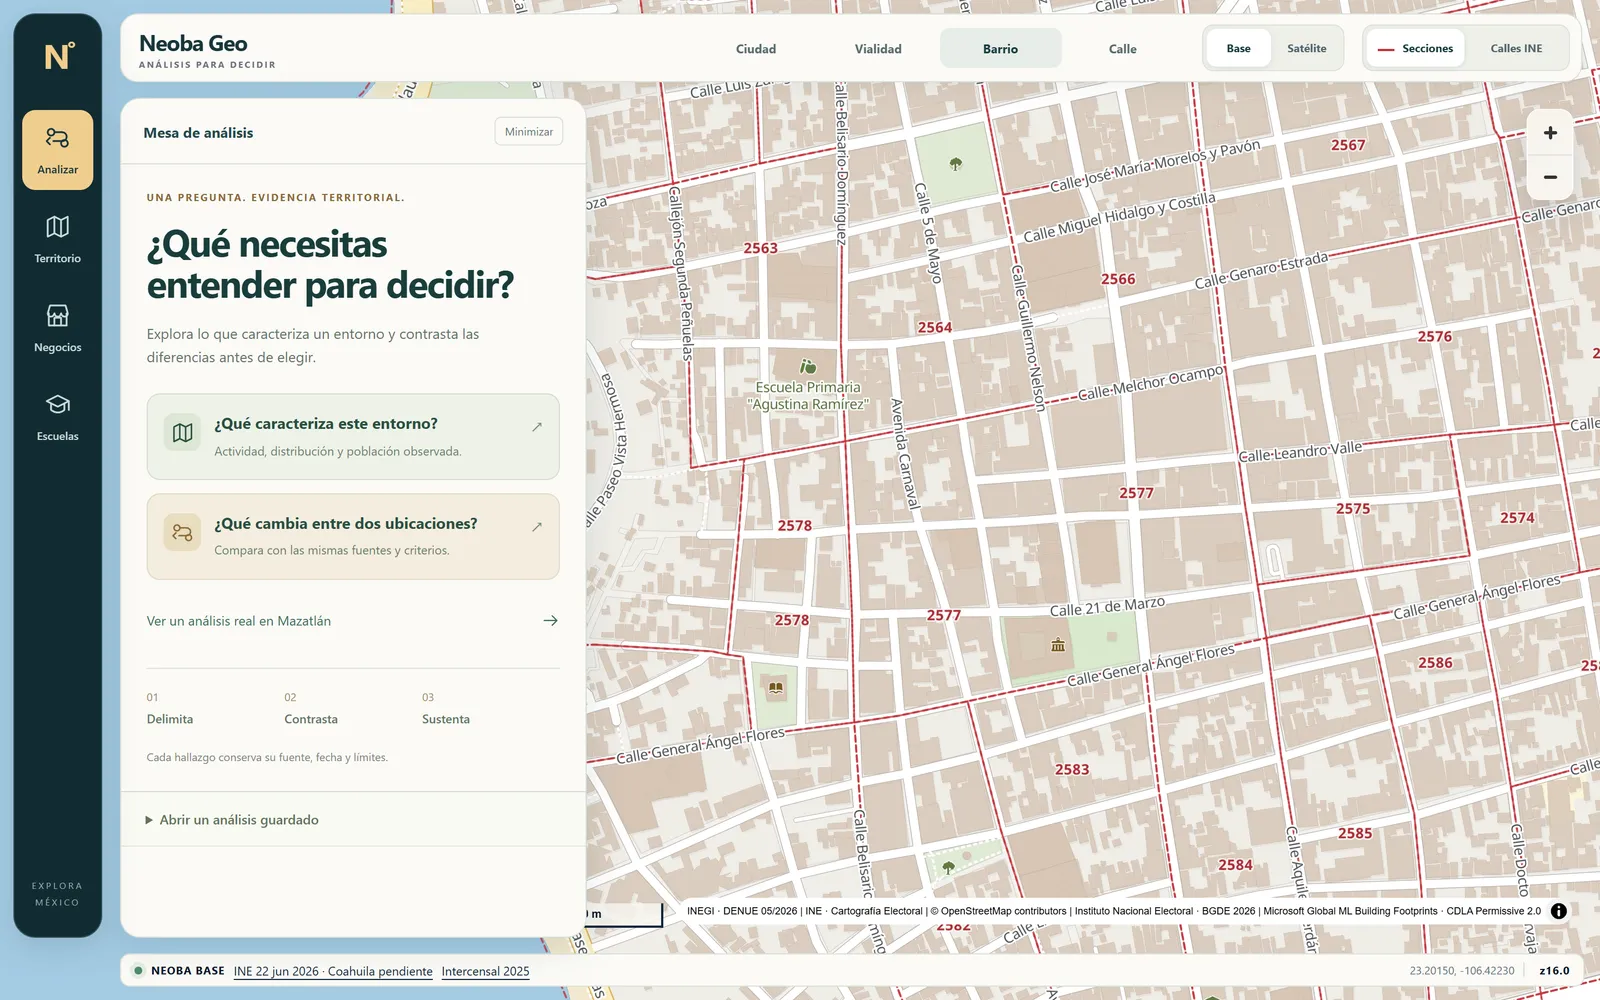Expand Abrir un análisis guardado
The image size is (1600, 1000).
click(353, 820)
